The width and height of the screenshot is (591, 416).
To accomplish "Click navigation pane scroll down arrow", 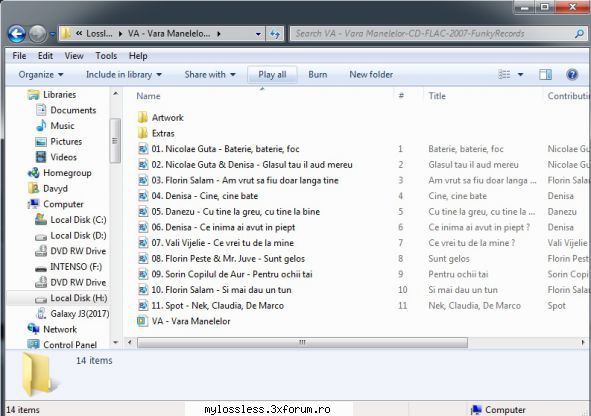I will [116, 343].
